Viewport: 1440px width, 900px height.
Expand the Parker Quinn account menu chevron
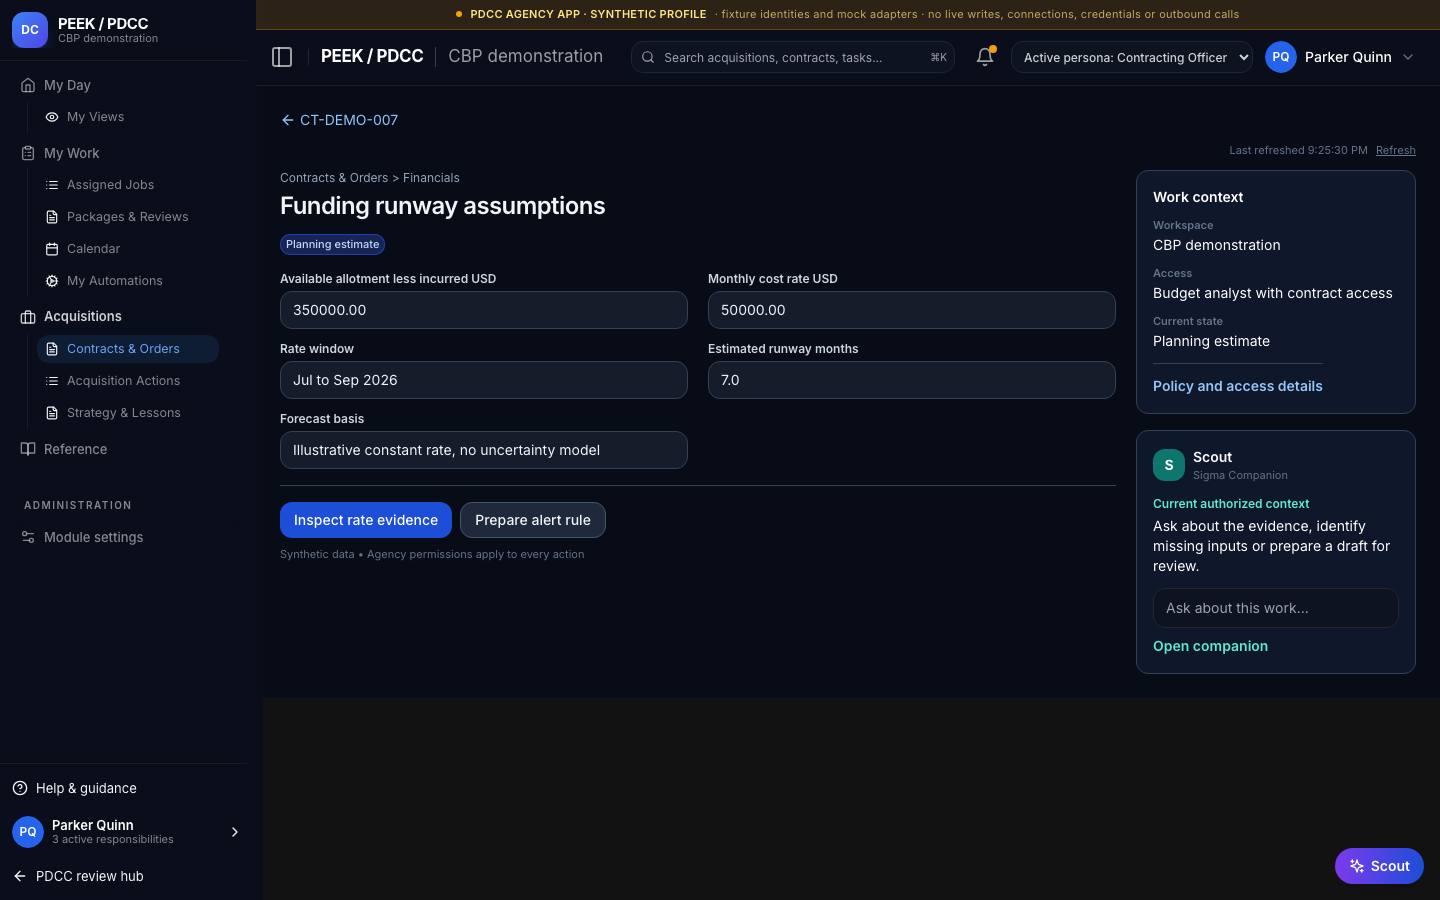pos(1408,57)
